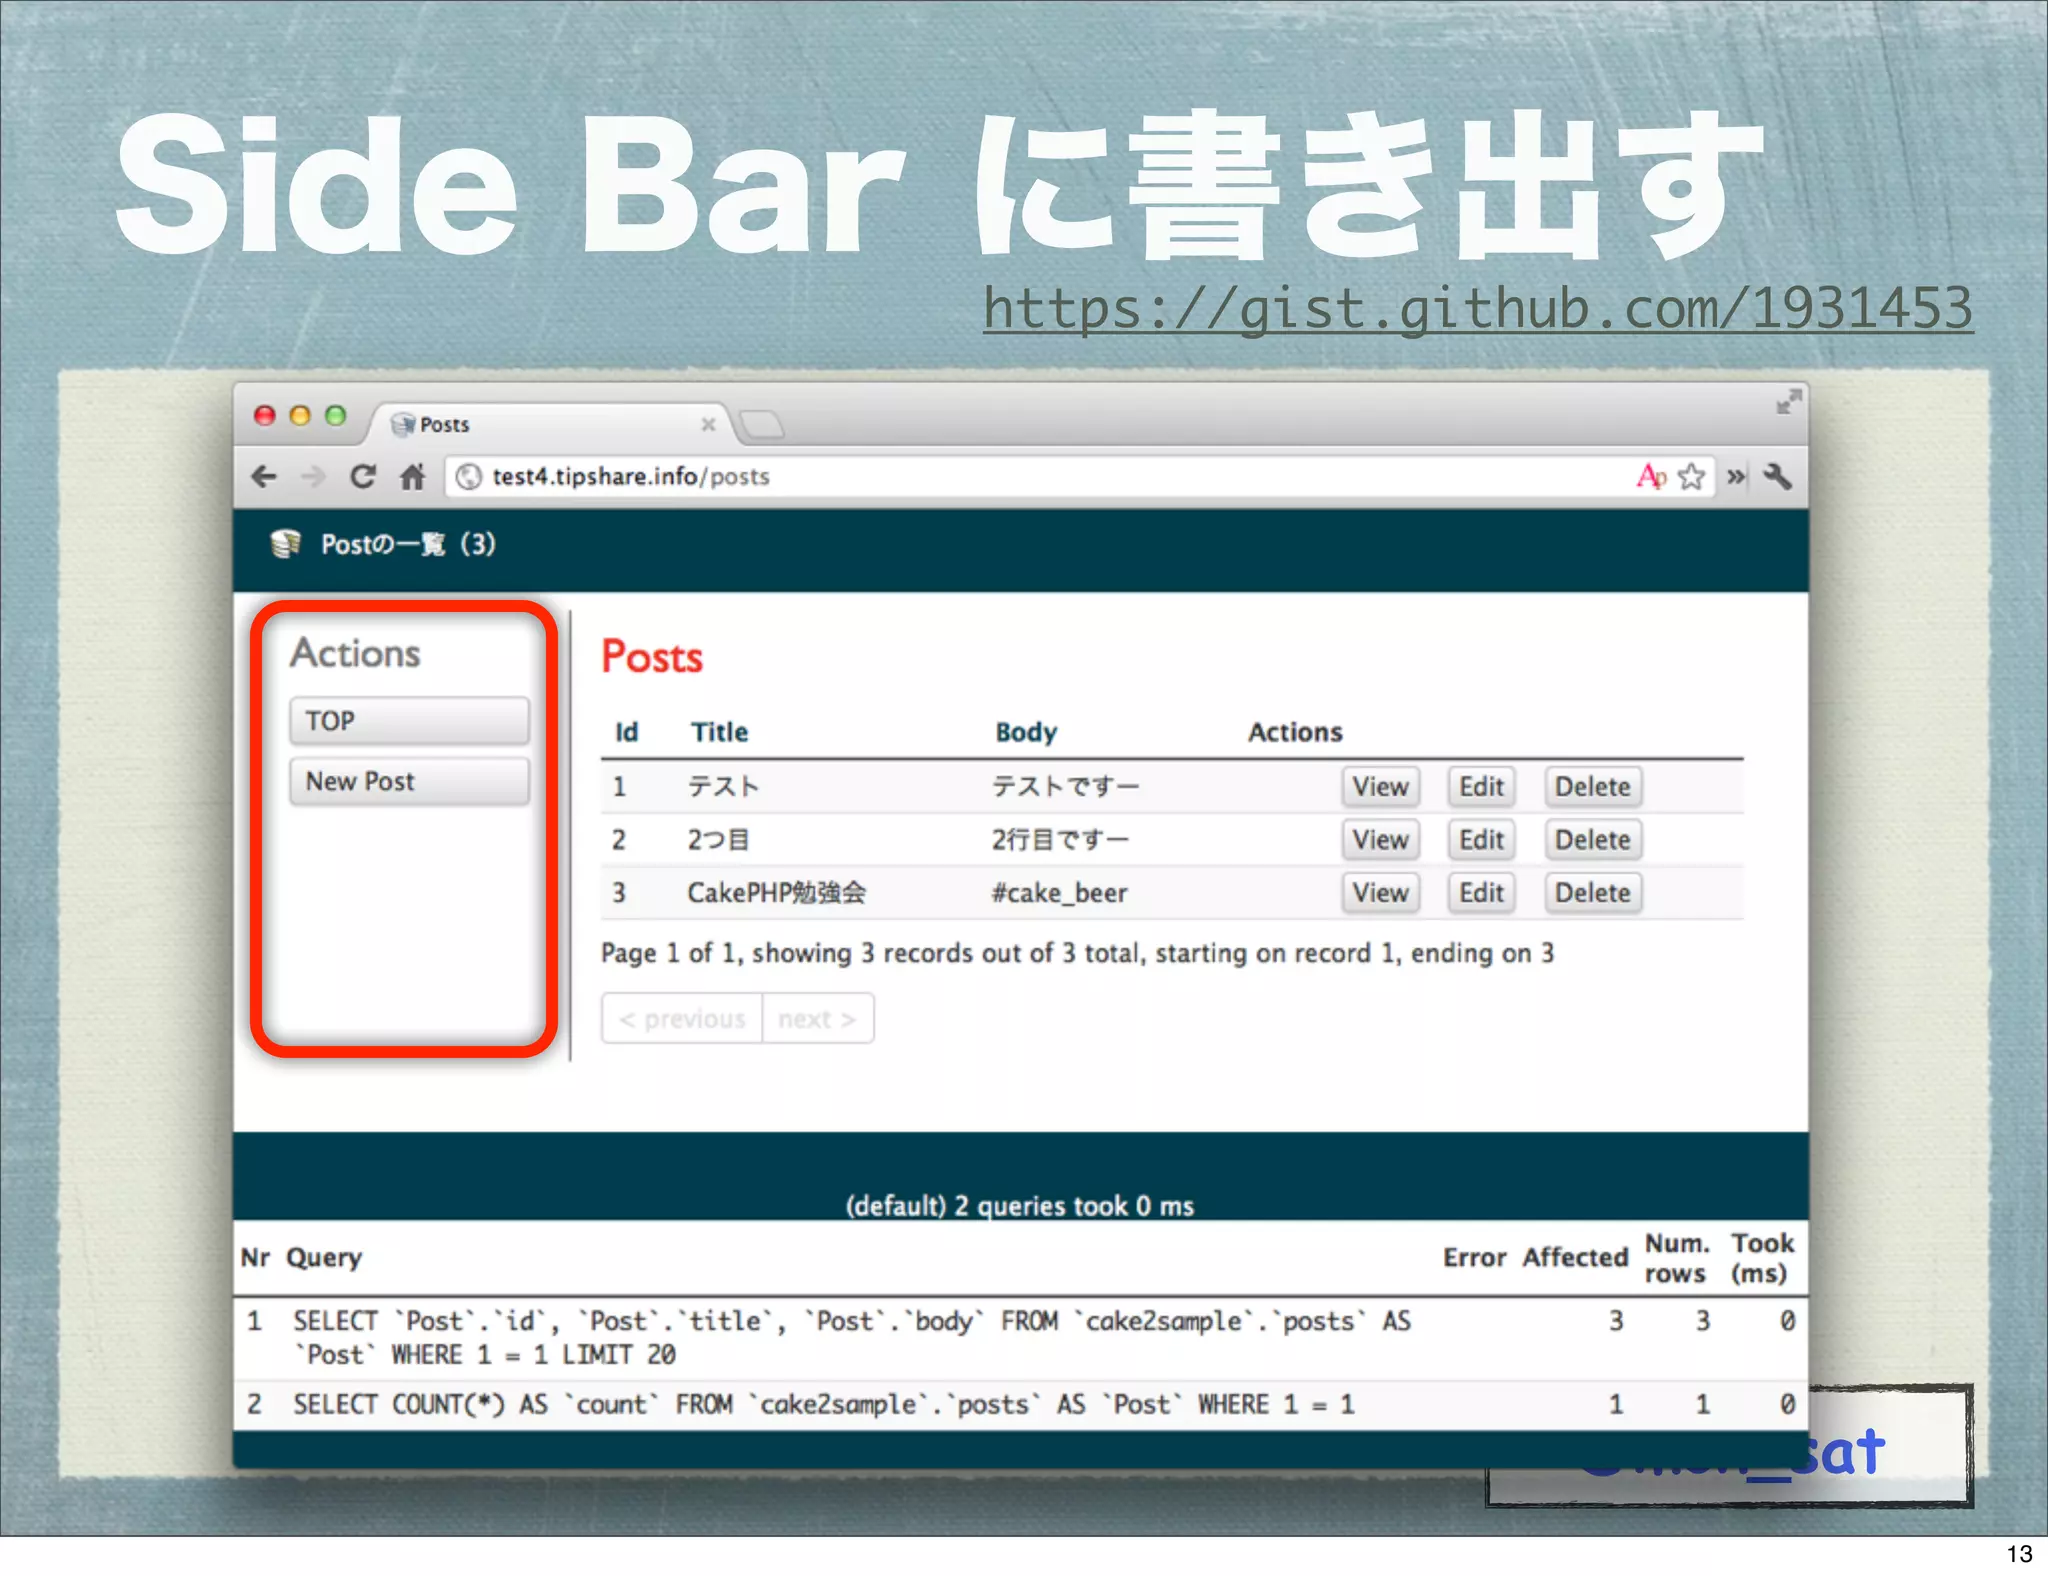Viewport: 2048px width, 1576px height.
Task: Click the 2行目ですー body cell
Action: [x=1060, y=839]
